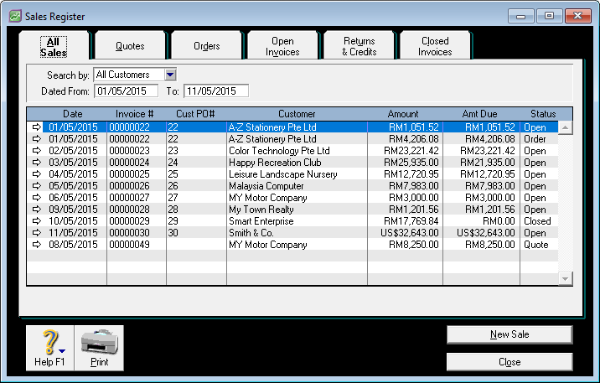The image size is (600, 383).
Task: Click amount RM17,769.84
Action: pyautogui.click(x=411, y=221)
